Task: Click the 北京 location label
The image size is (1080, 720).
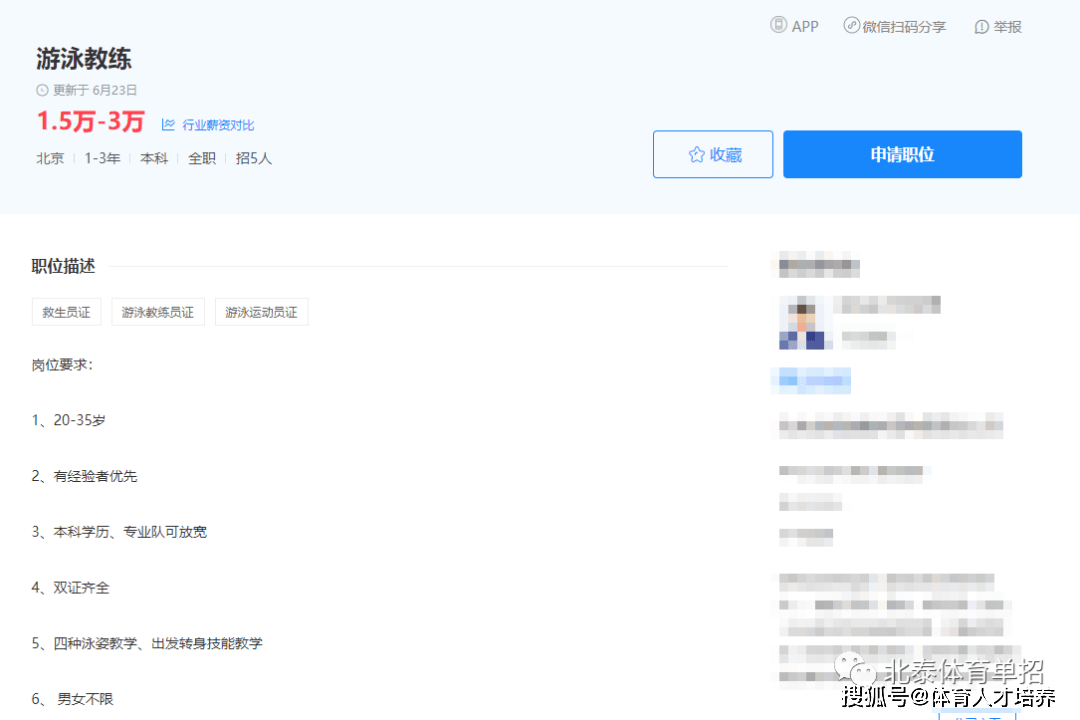Action: (50, 158)
